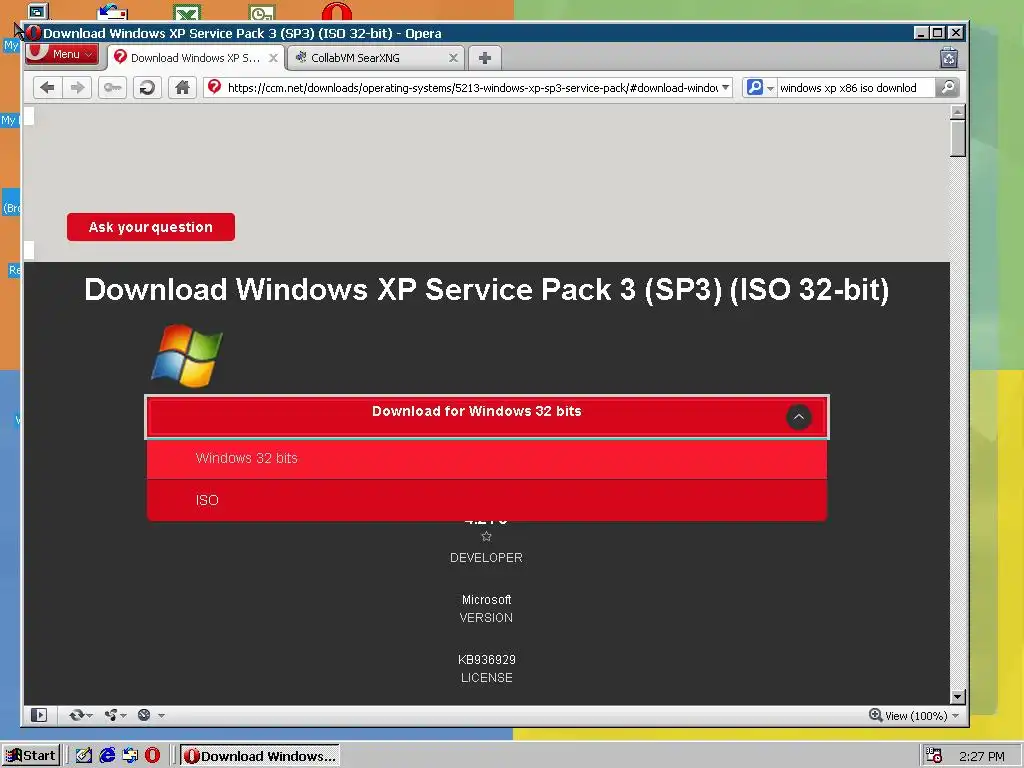Close the Download Windows XP tab

pos(274,58)
